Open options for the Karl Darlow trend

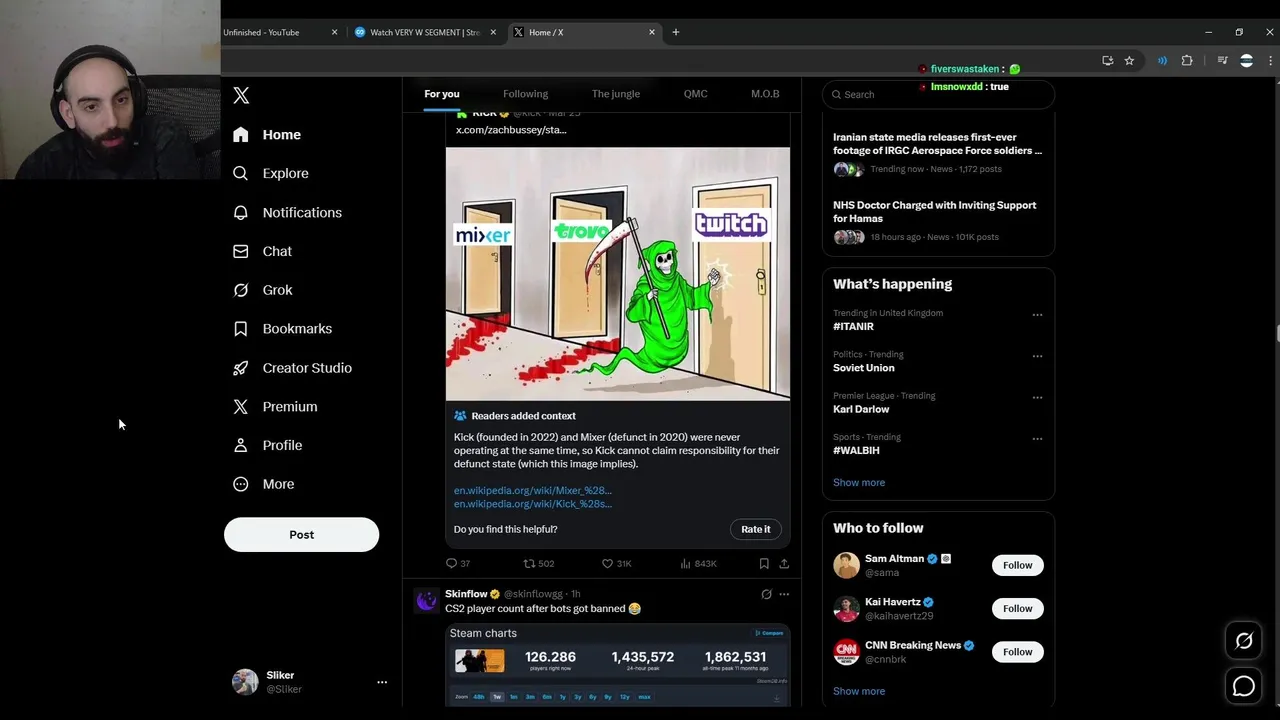(1037, 397)
